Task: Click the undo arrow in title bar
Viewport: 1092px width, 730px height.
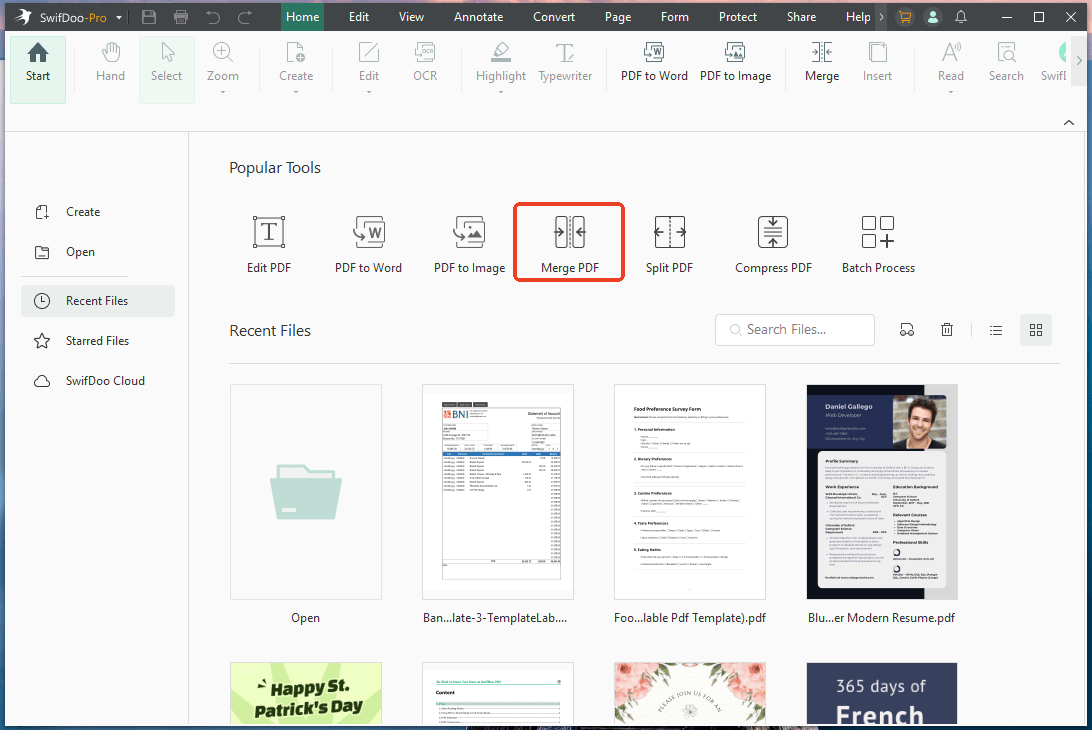Action: [x=213, y=17]
